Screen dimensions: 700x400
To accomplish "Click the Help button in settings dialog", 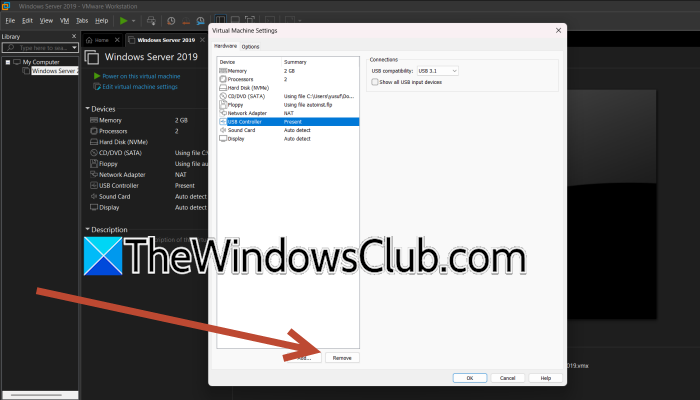I will pyautogui.click(x=546, y=378).
